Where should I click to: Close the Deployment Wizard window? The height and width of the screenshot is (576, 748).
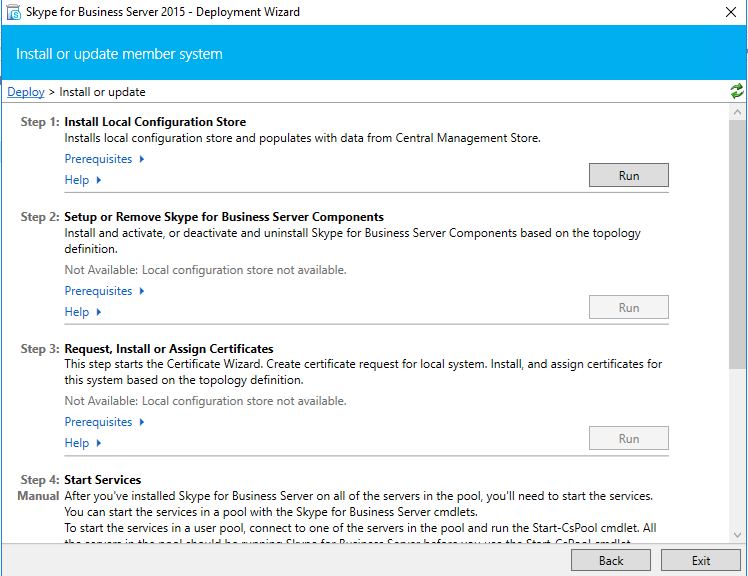[x=731, y=12]
